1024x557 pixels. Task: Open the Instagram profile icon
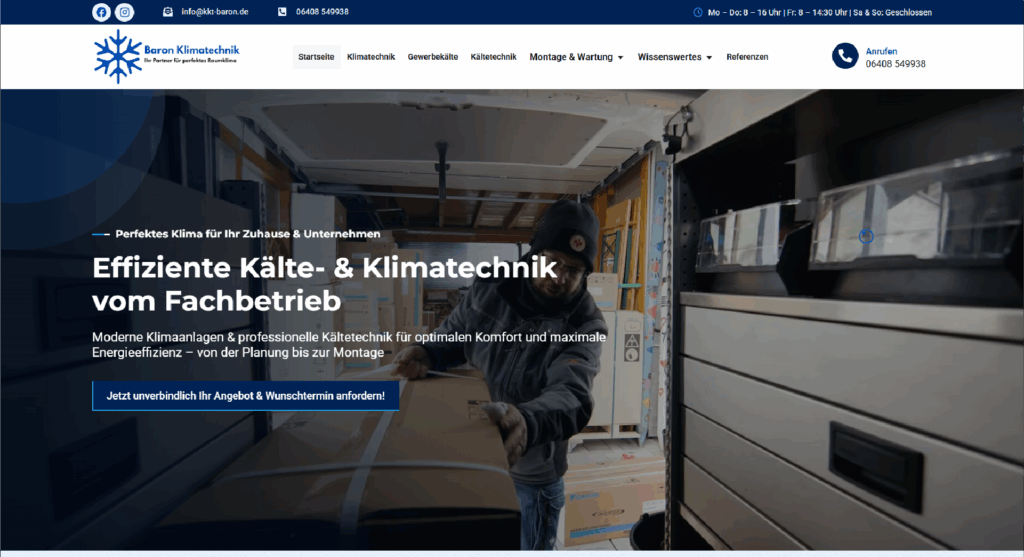(x=124, y=12)
